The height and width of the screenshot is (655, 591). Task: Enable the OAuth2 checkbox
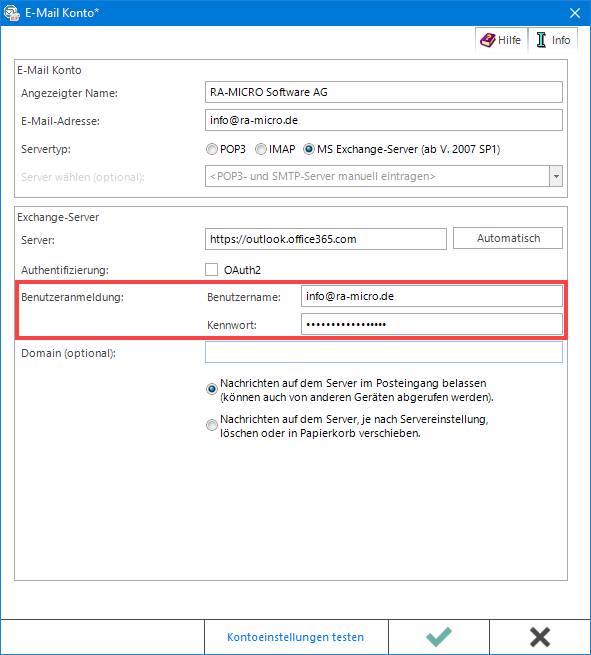tap(211, 270)
